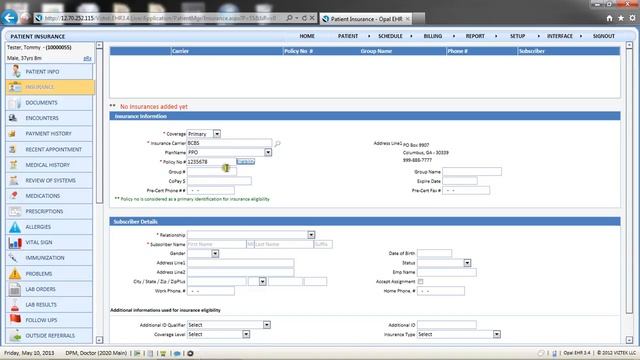This screenshot has height=360, width=640.
Task: Click the Expire Date field
Action: point(460,181)
